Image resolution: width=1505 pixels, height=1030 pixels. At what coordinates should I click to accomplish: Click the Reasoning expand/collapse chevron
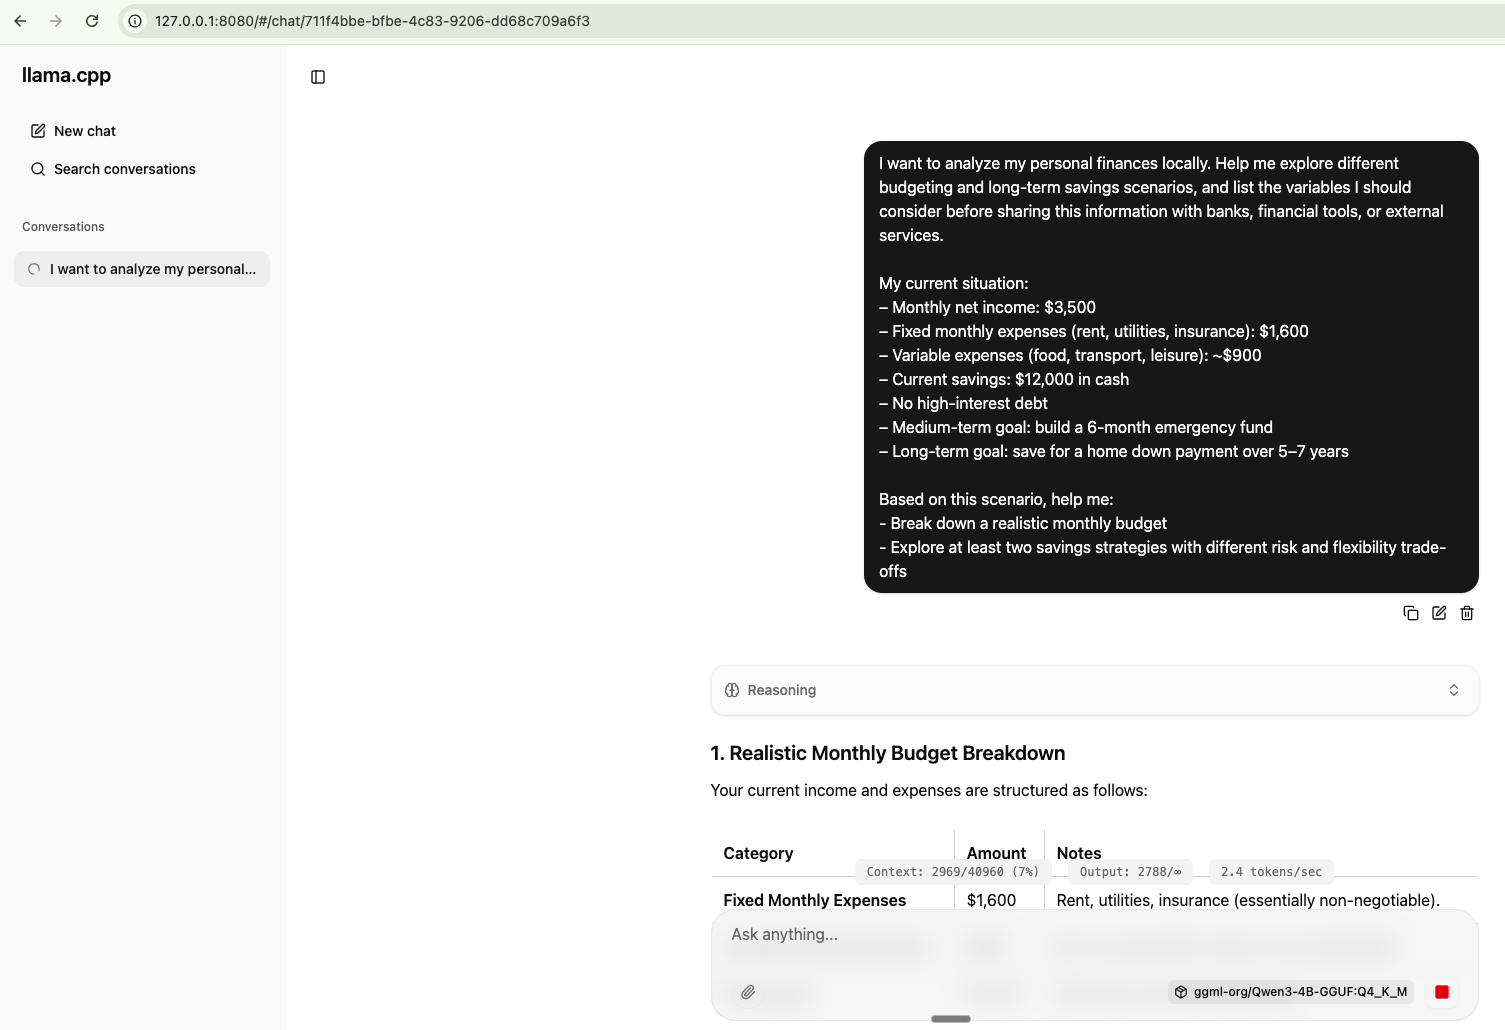[1454, 690]
